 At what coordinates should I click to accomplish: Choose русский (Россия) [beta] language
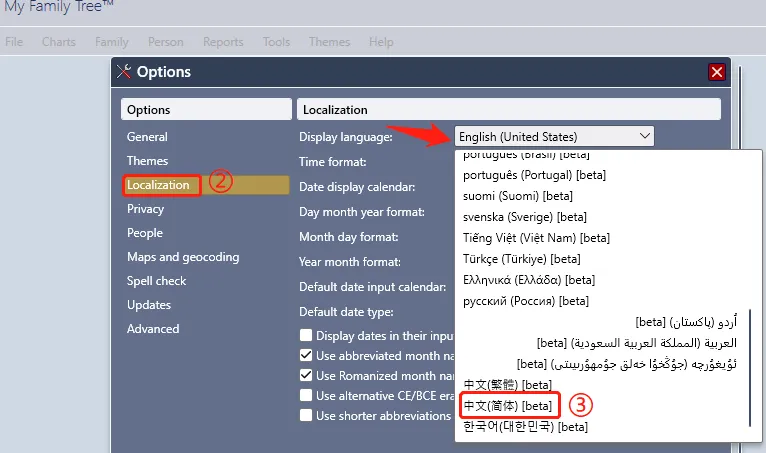click(x=526, y=301)
